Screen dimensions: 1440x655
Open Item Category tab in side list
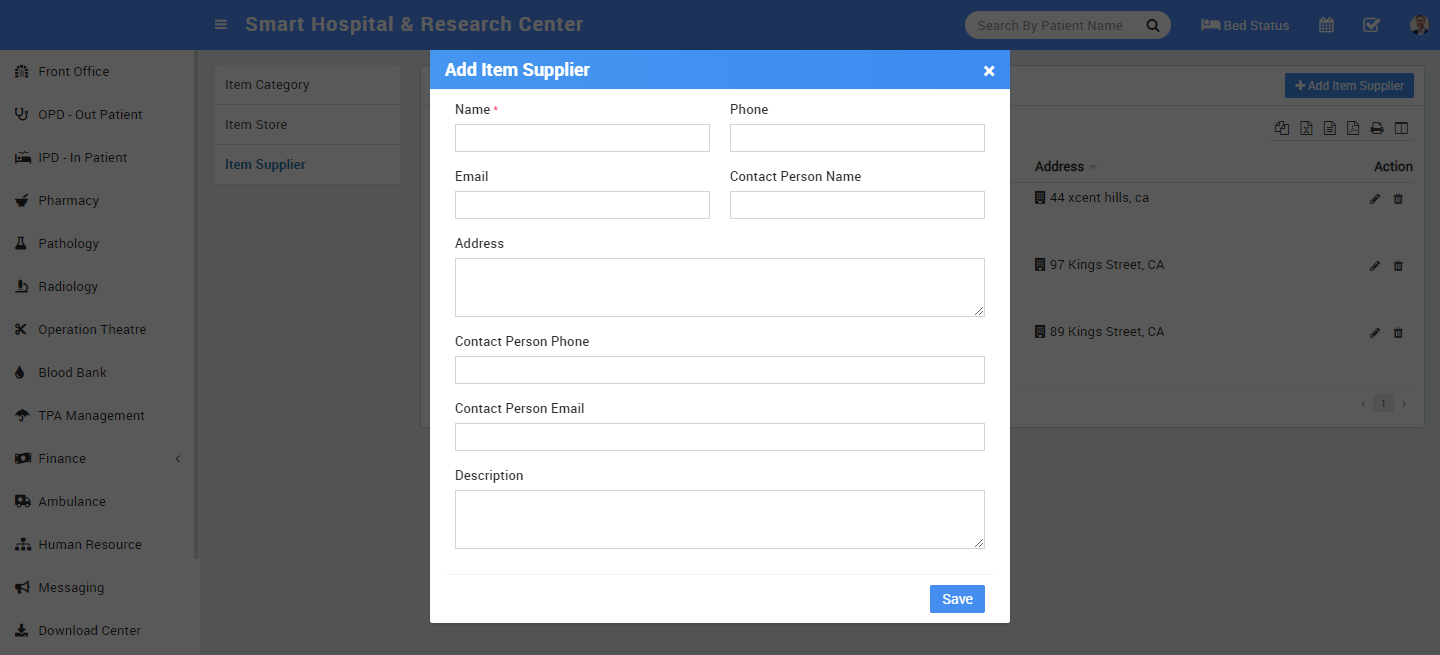coord(267,85)
